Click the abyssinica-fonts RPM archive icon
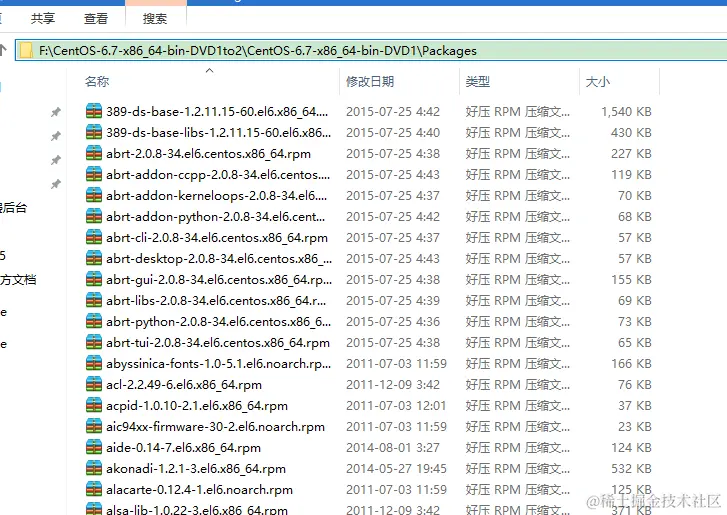 (94, 363)
